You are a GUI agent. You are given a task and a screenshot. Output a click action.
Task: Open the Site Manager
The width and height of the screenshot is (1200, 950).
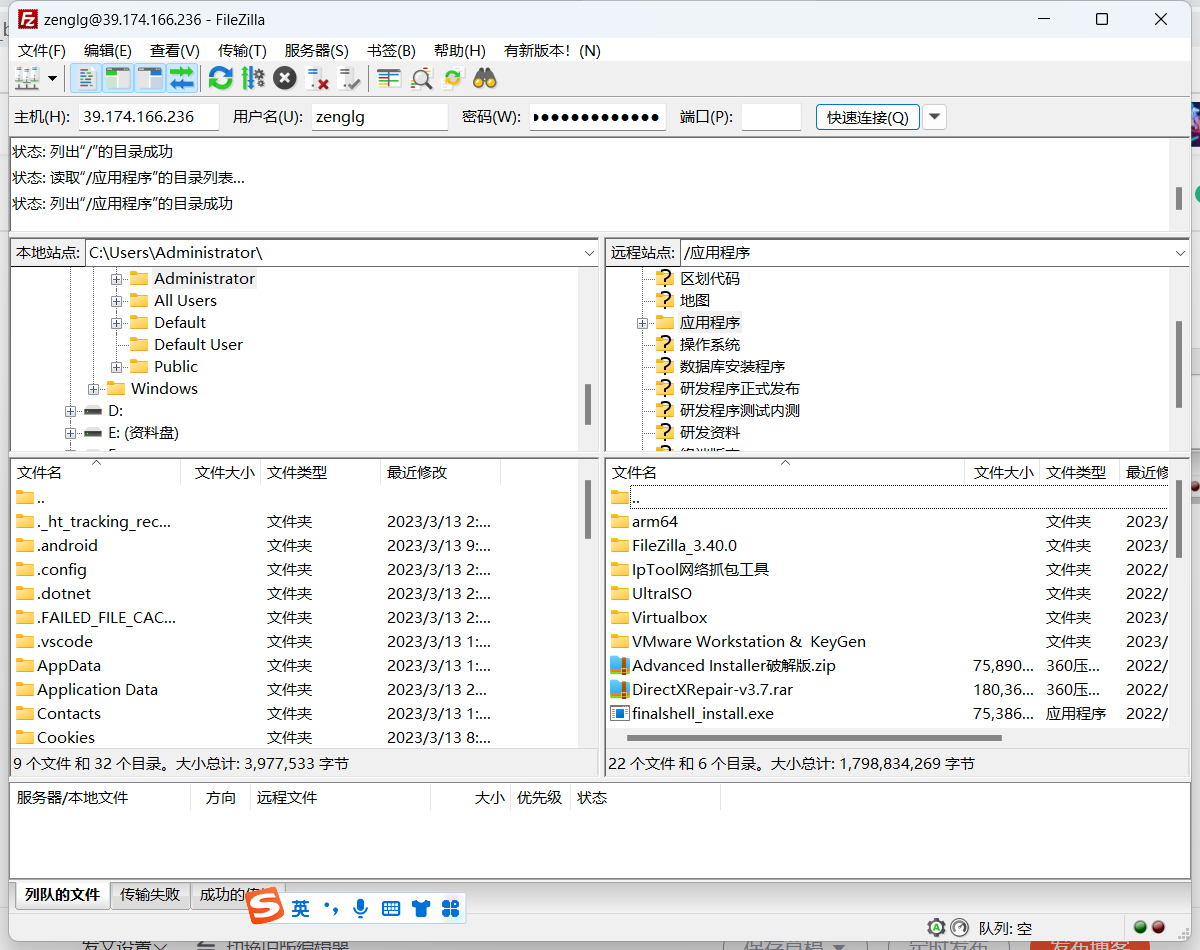pyautogui.click(x=27, y=77)
